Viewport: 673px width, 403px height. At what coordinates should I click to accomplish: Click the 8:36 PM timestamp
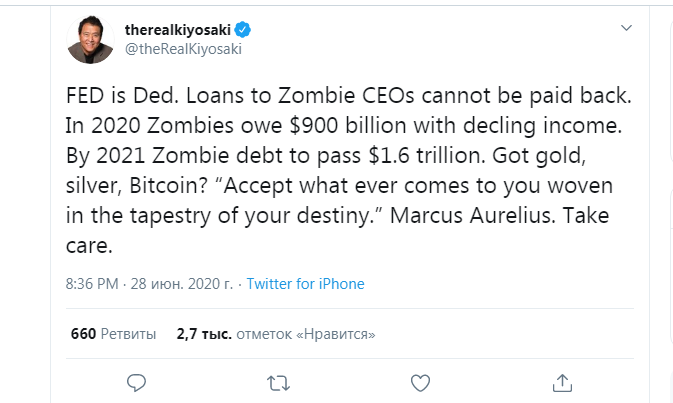(x=92, y=284)
